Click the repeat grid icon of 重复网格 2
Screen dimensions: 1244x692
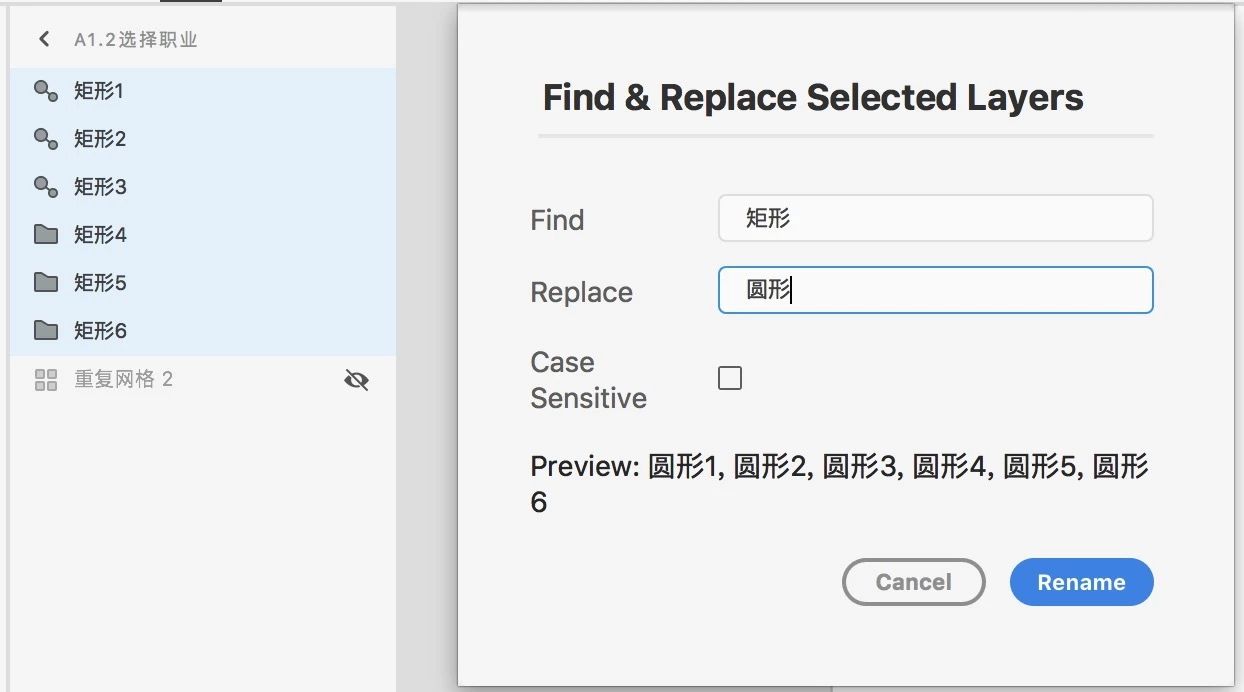(x=46, y=379)
